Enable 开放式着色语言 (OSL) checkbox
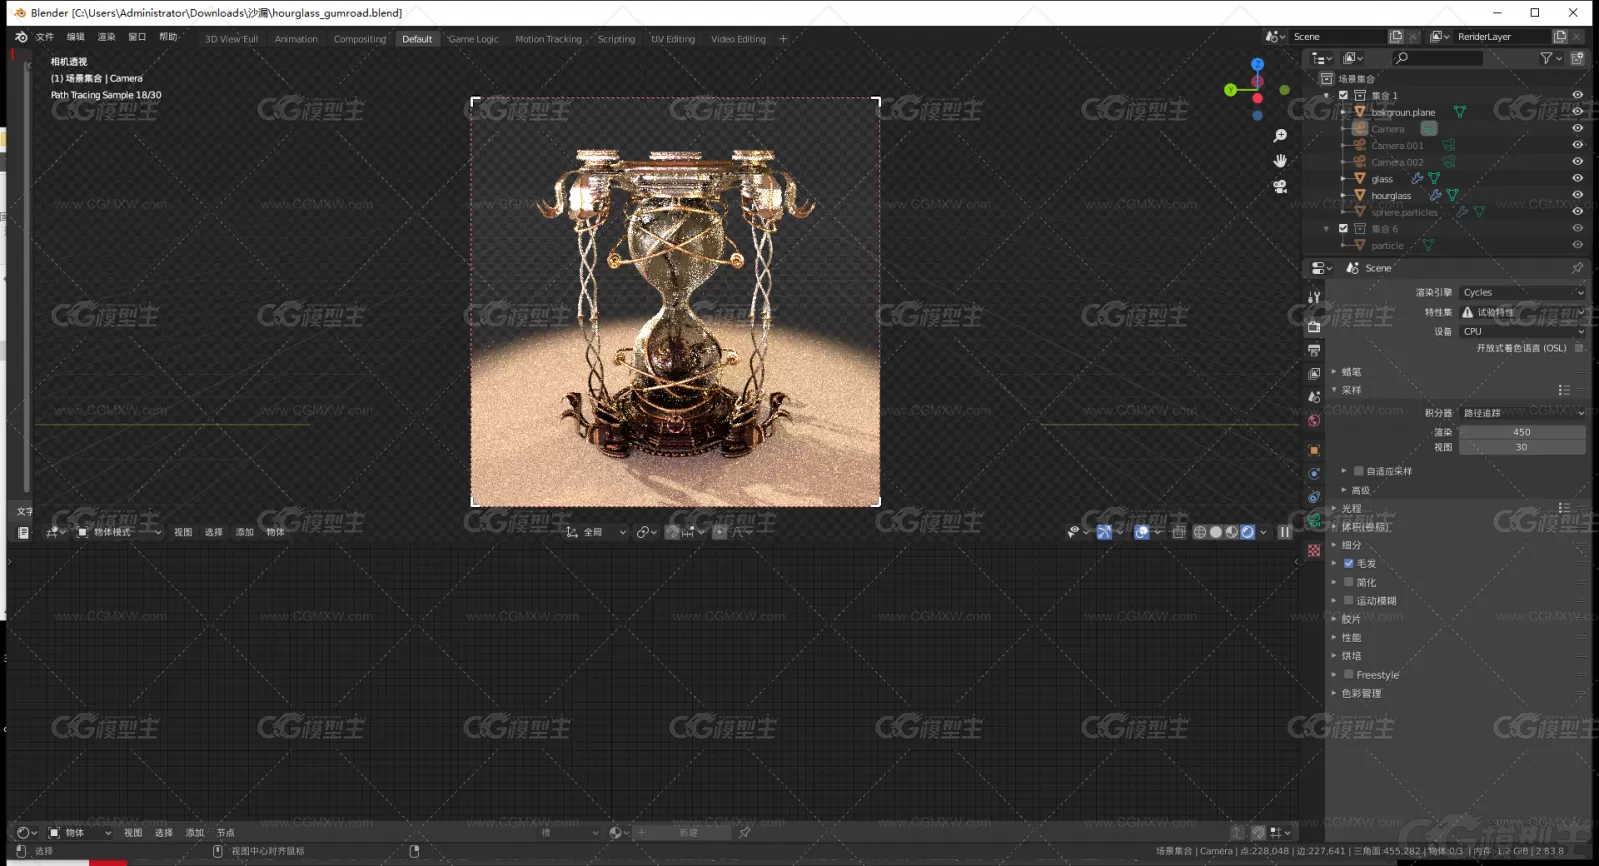The height and width of the screenshot is (866, 1599). [1579, 348]
